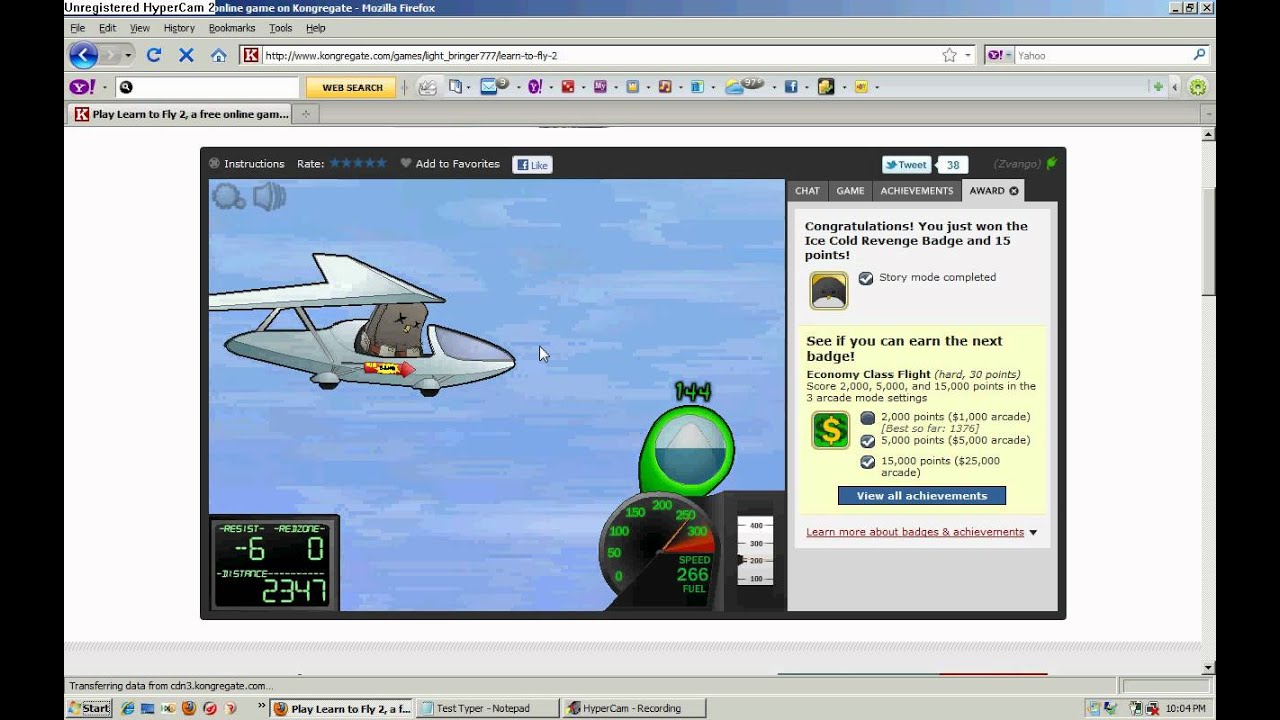Open a new tab with the plus button
Image resolution: width=1280 pixels, height=720 pixels.
click(x=306, y=114)
